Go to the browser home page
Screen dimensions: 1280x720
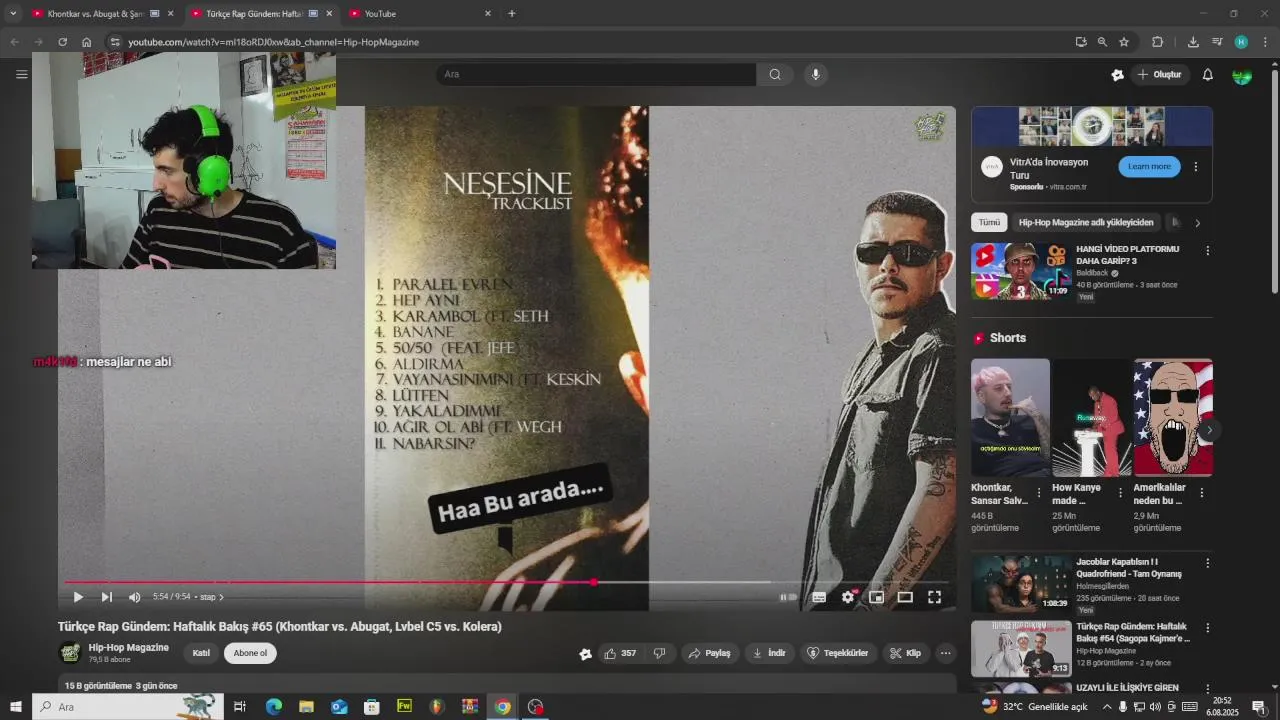[87, 42]
